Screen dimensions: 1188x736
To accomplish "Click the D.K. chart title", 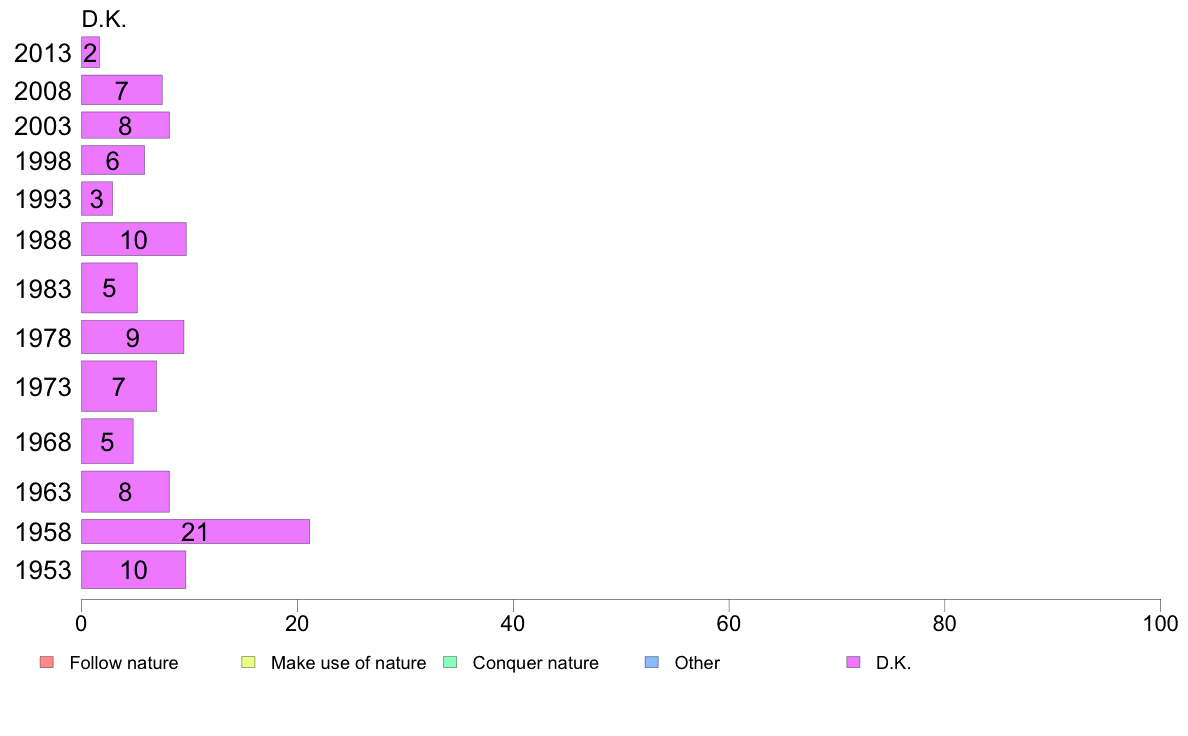I will pyautogui.click(x=104, y=19).
